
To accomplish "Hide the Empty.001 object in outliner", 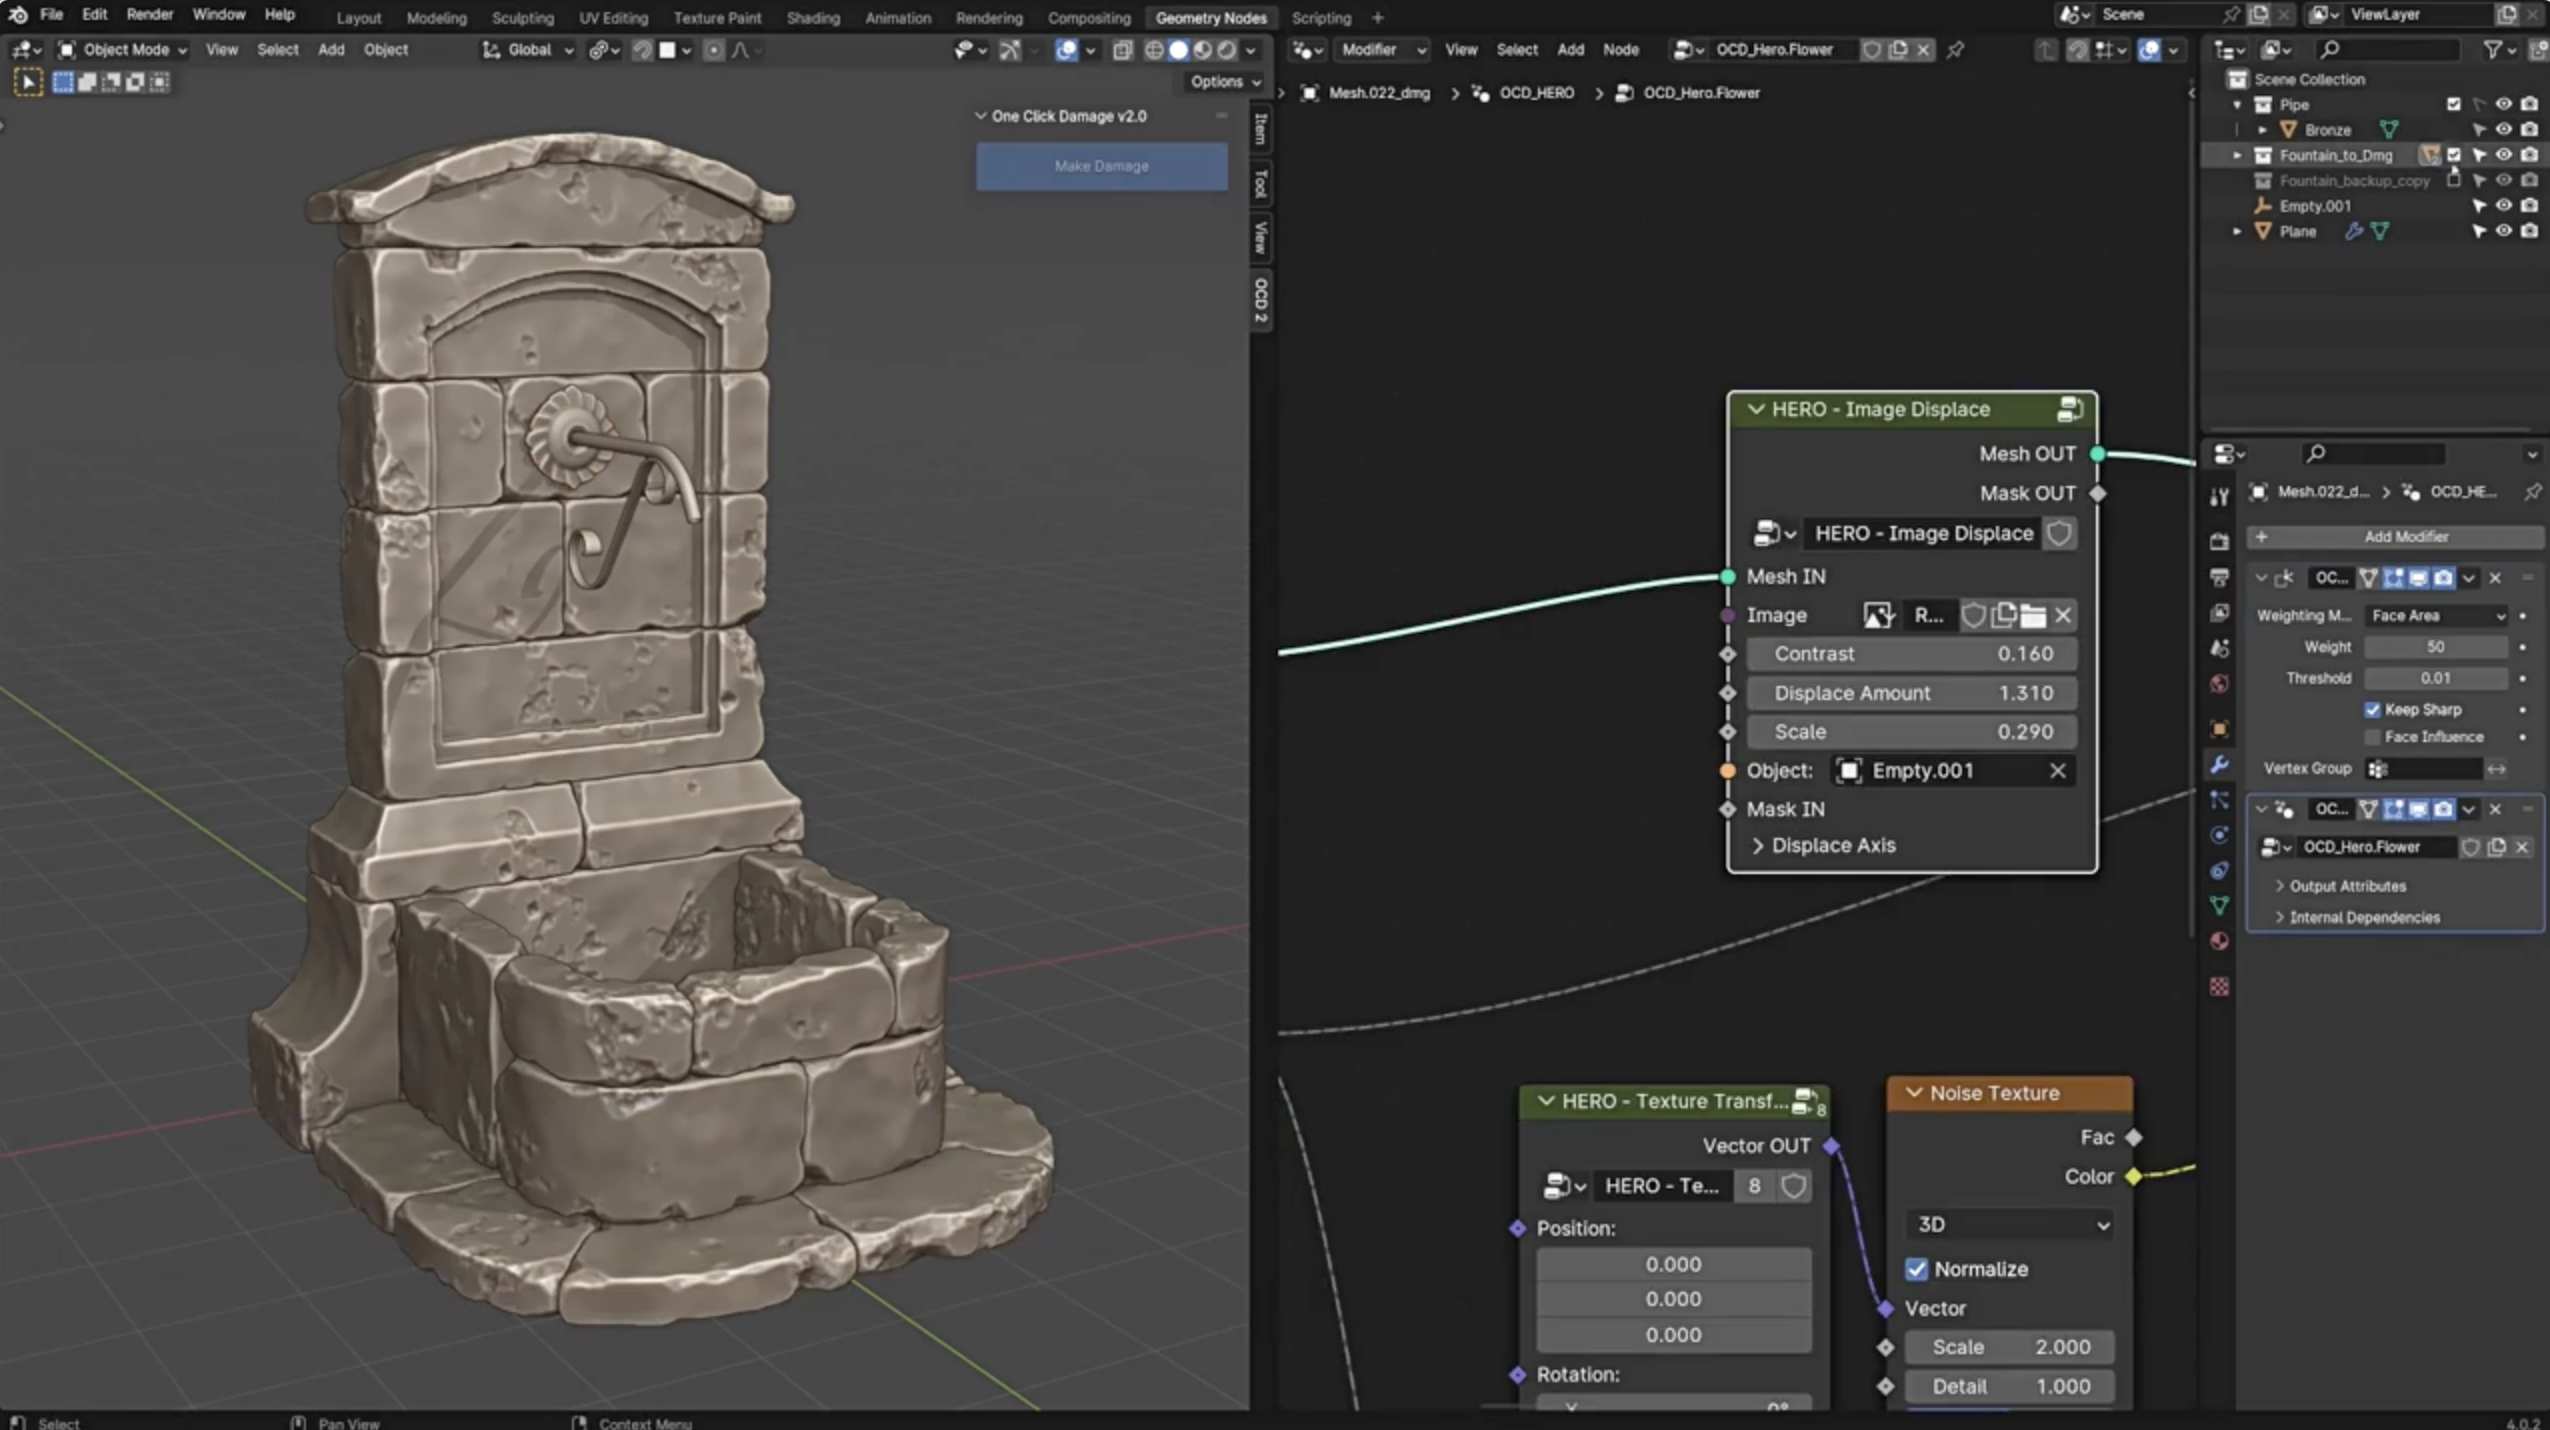I will tap(2503, 206).
